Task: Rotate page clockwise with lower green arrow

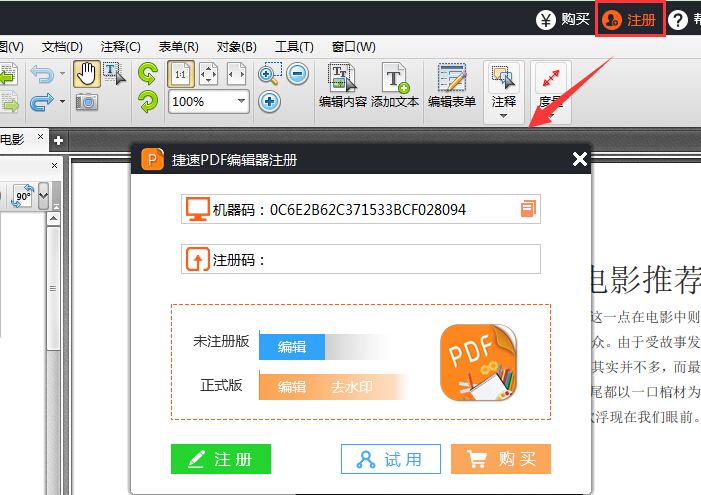Action: click(148, 102)
